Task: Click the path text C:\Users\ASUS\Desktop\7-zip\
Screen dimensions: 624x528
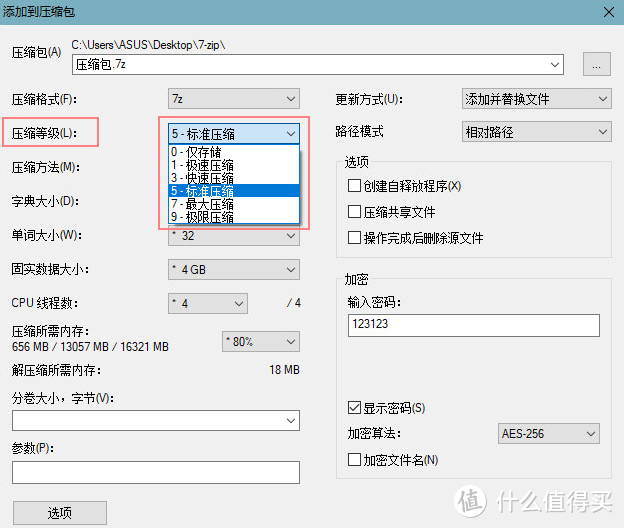Action: click(x=148, y=45)
